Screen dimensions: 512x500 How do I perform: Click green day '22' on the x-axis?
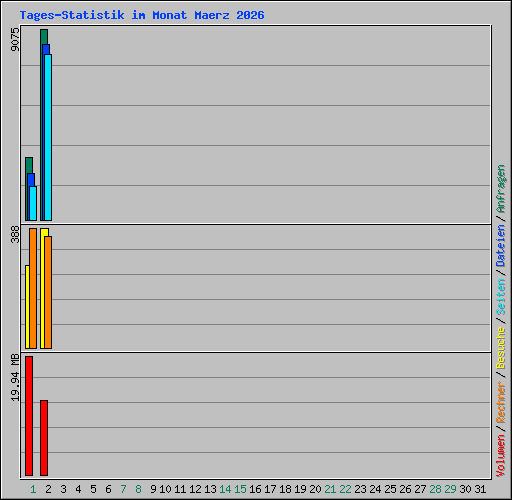point(345,489)
